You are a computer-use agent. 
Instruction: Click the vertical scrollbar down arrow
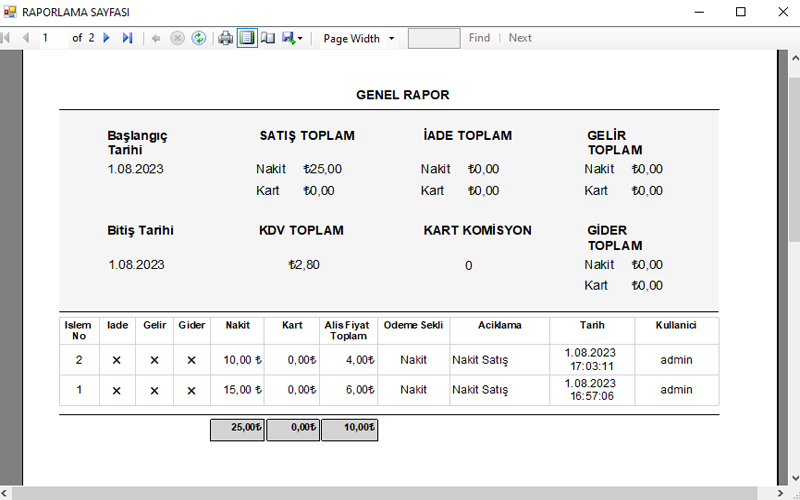pos(794,478)
